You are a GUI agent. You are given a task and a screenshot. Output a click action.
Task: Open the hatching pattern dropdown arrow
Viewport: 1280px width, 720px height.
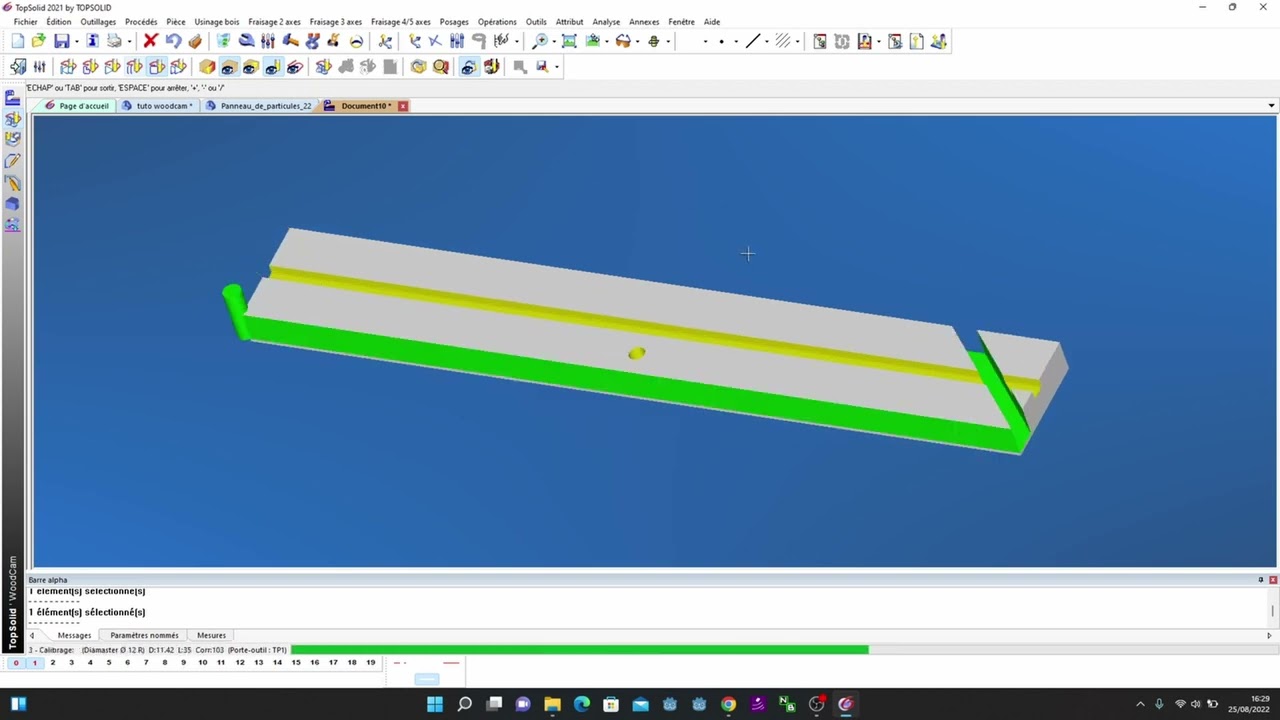coord(797,42)
